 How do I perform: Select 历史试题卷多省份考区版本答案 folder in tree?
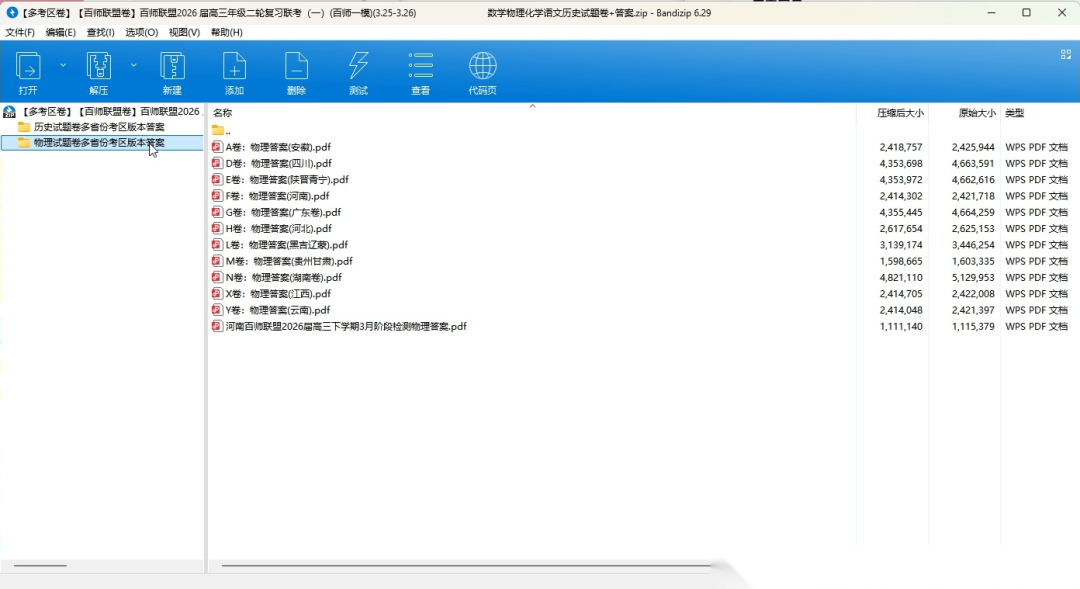[x=98, y=127]
